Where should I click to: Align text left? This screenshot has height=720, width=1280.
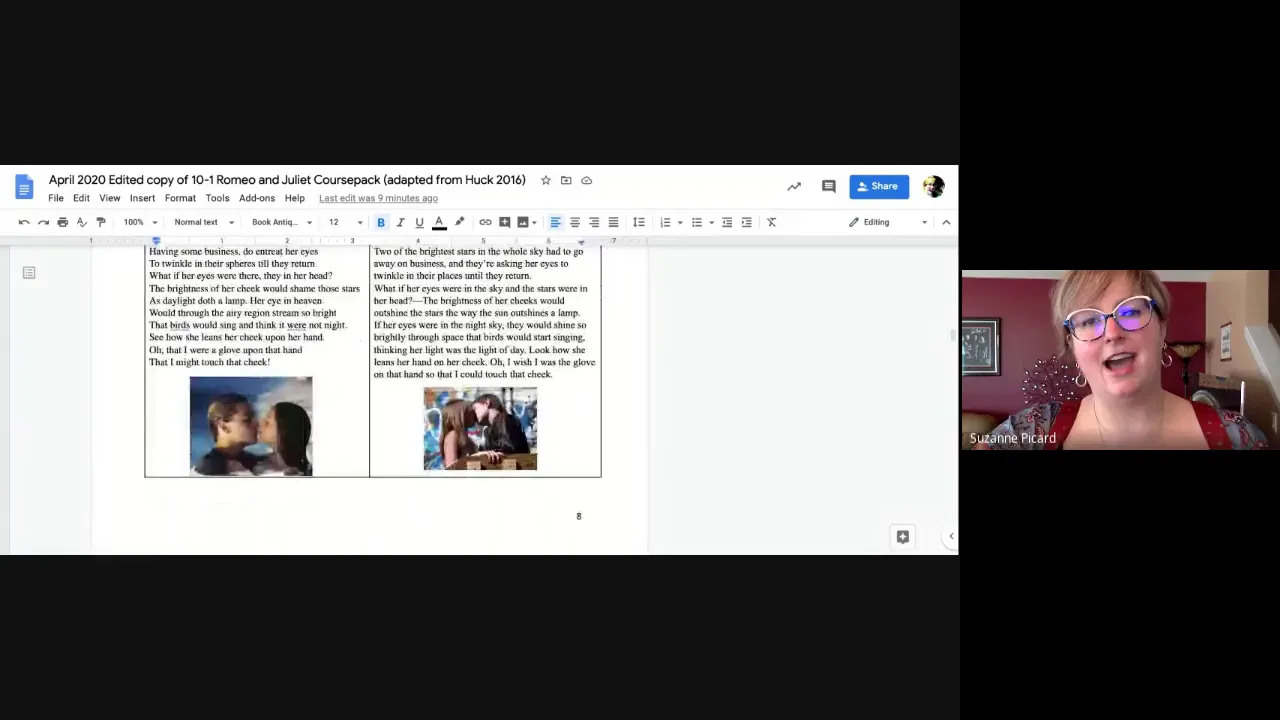click(555, 222)
